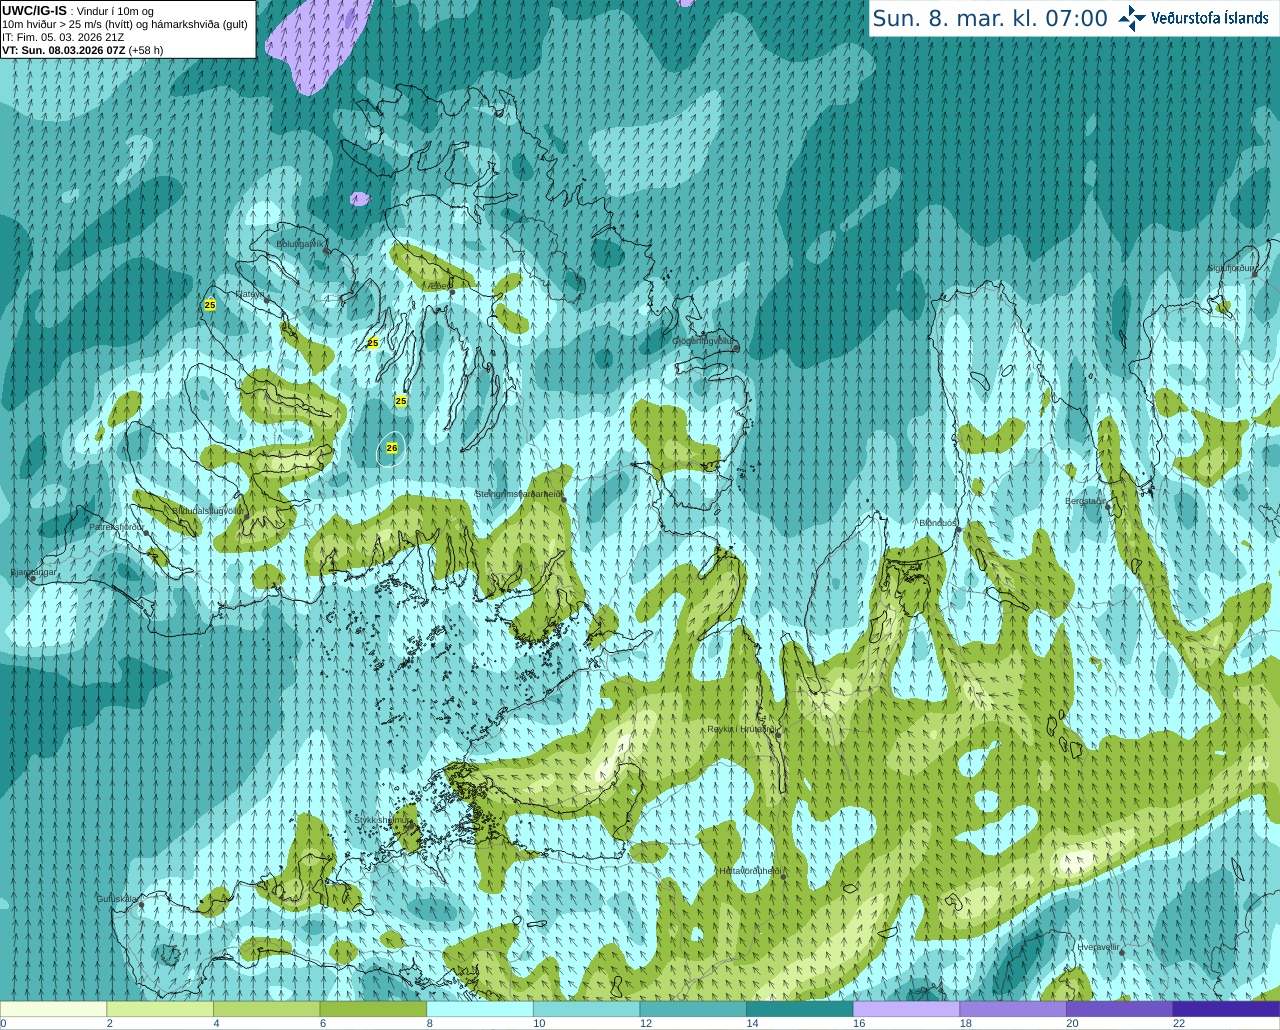Click the Gufuskálar station label
Screen dimensions: 1280x1030
[x=117, y=899]
